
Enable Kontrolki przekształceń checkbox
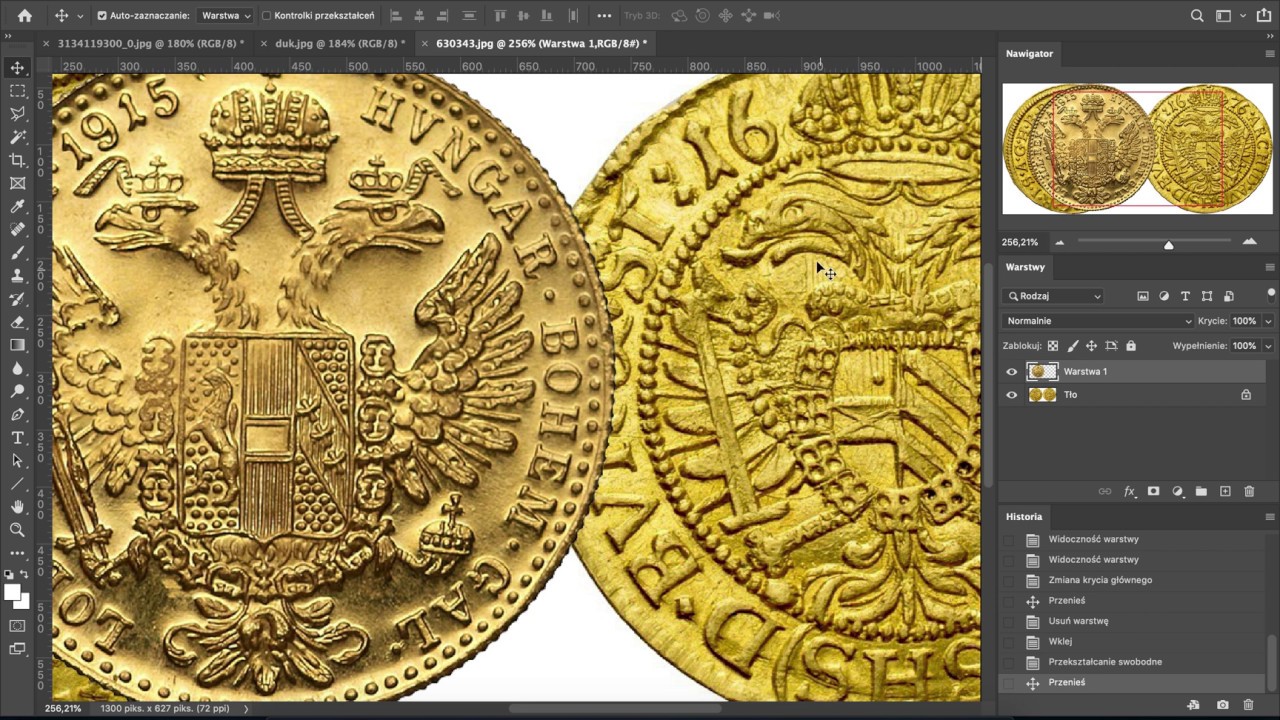click(266, 16)
